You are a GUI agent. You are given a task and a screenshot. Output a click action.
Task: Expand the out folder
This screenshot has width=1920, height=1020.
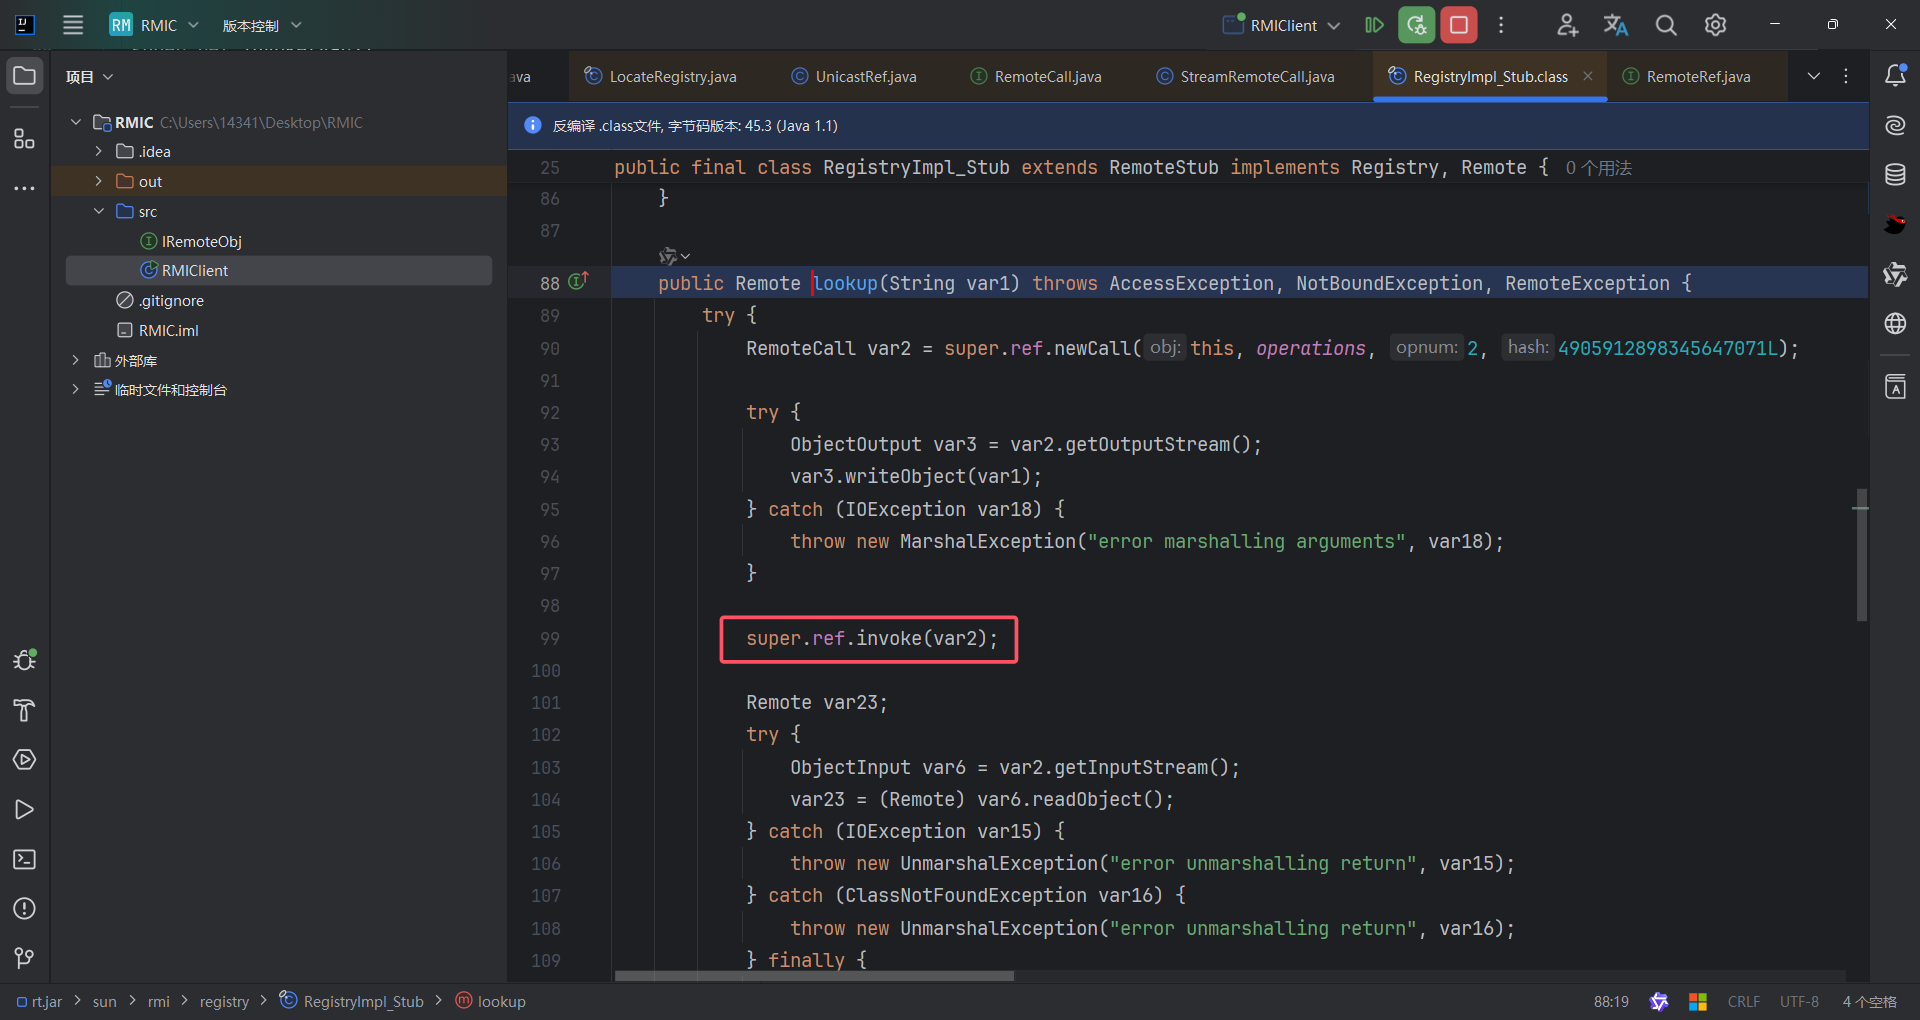98,181
